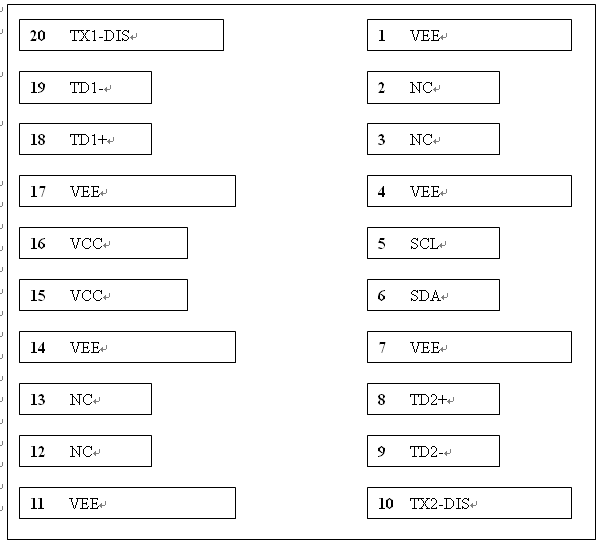Click the pin 17 VEE box
The image size is (603, 543).
tap(127, 191)
